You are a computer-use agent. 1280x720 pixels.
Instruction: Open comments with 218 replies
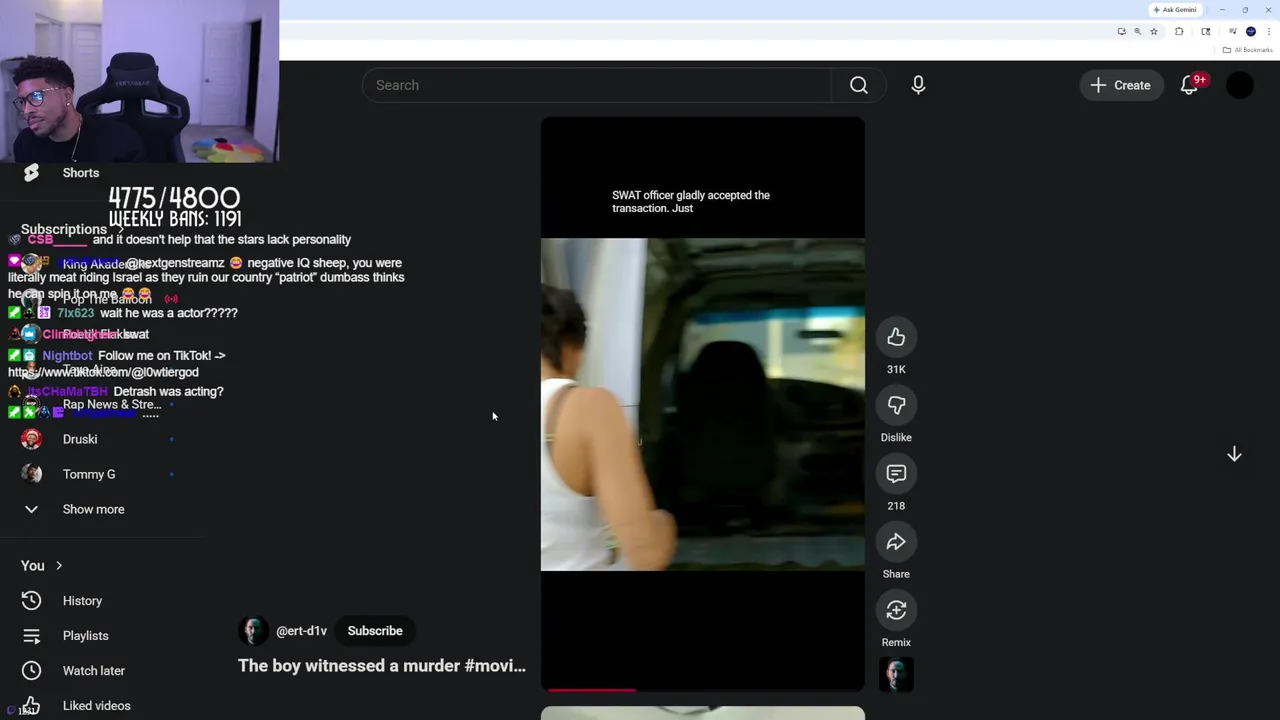point(896,474)
